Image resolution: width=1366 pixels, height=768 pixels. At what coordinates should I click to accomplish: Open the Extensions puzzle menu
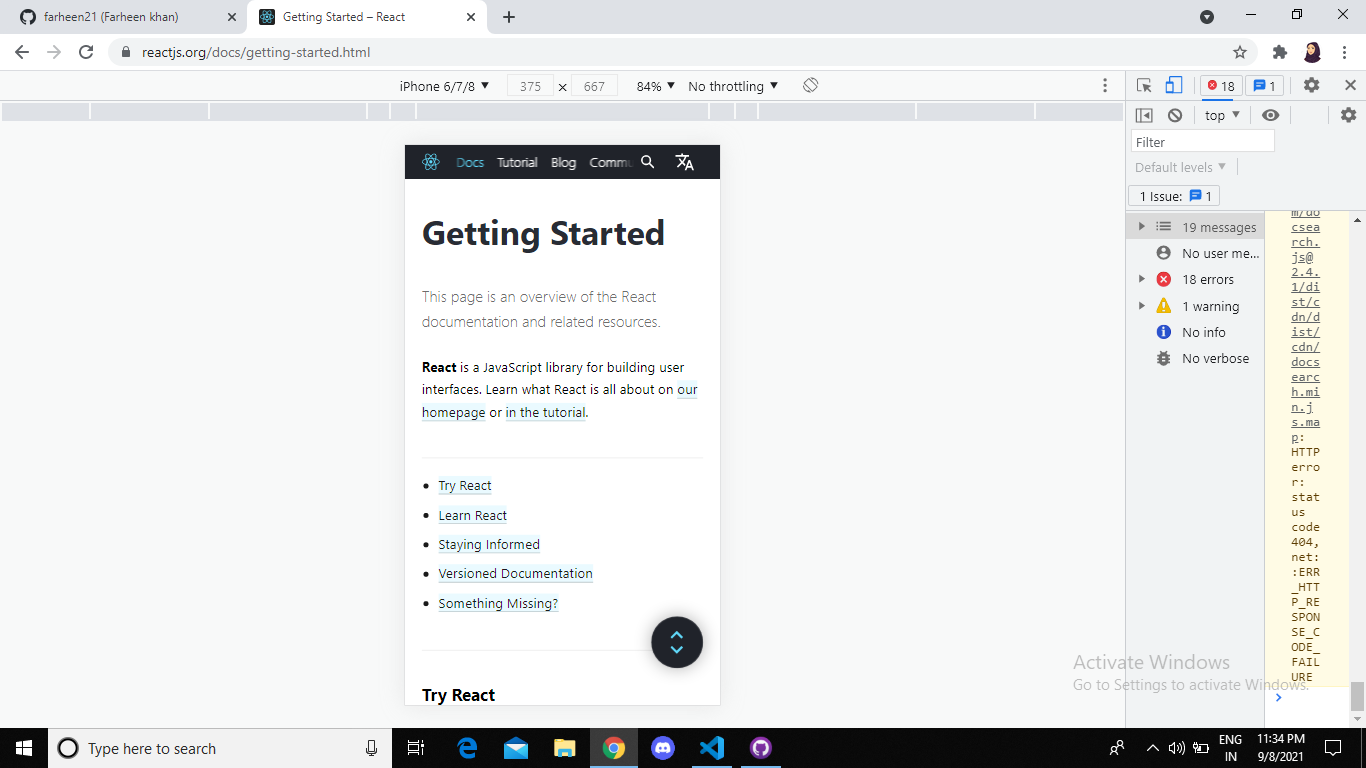(x=1280, y=52)
